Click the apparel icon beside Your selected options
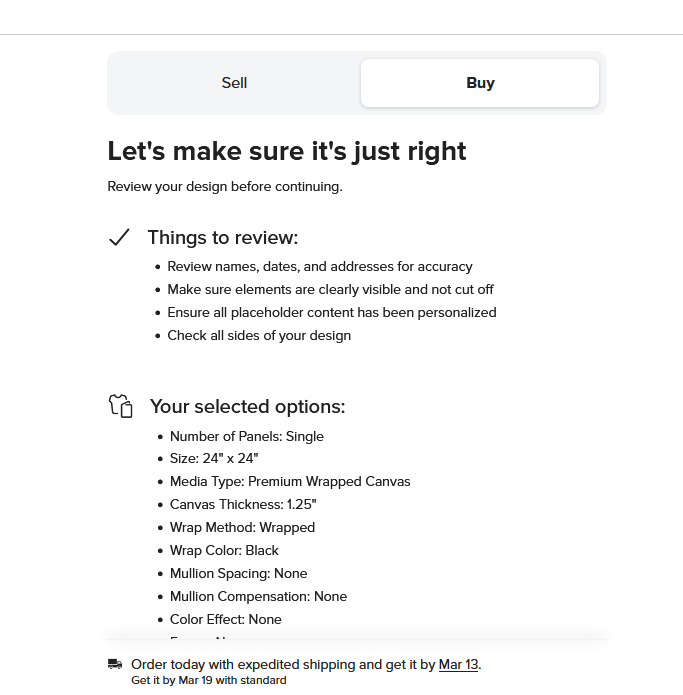The image size is (683, 695). 121,406
